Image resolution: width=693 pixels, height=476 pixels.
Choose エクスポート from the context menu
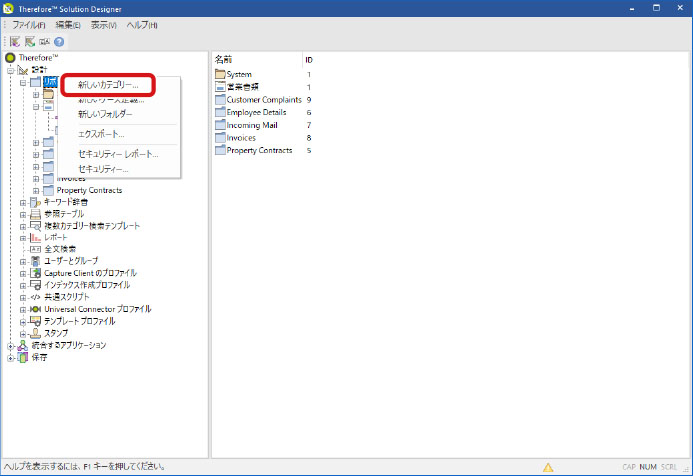tap(101, 134)
